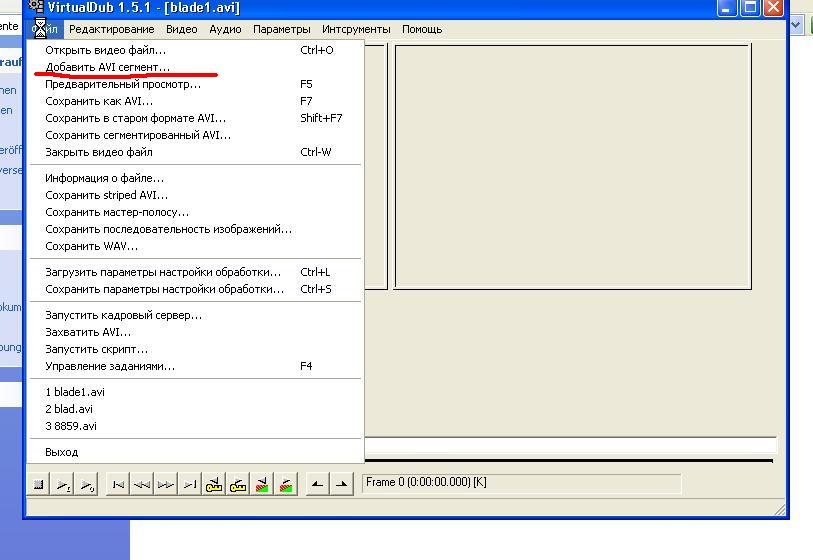The width and height of the screenshot is (813, 560).
Task: Open the Интсрументы menu
Action: pos(356,30)
